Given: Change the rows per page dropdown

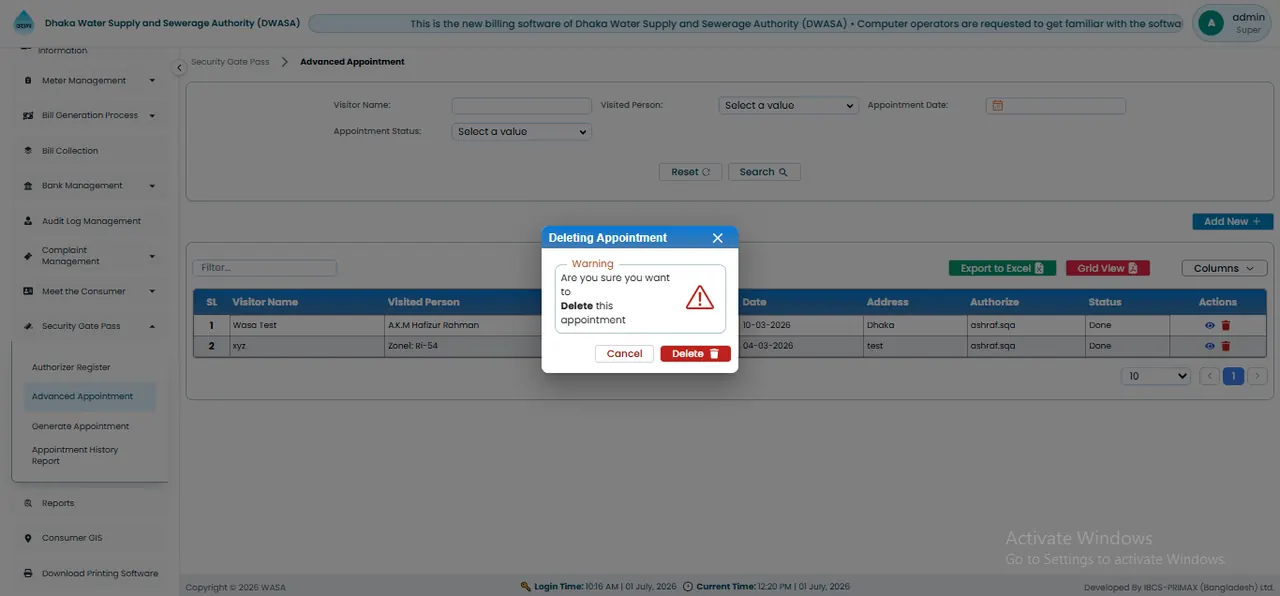Looking at the screenshot, I should click(1156, 376).
